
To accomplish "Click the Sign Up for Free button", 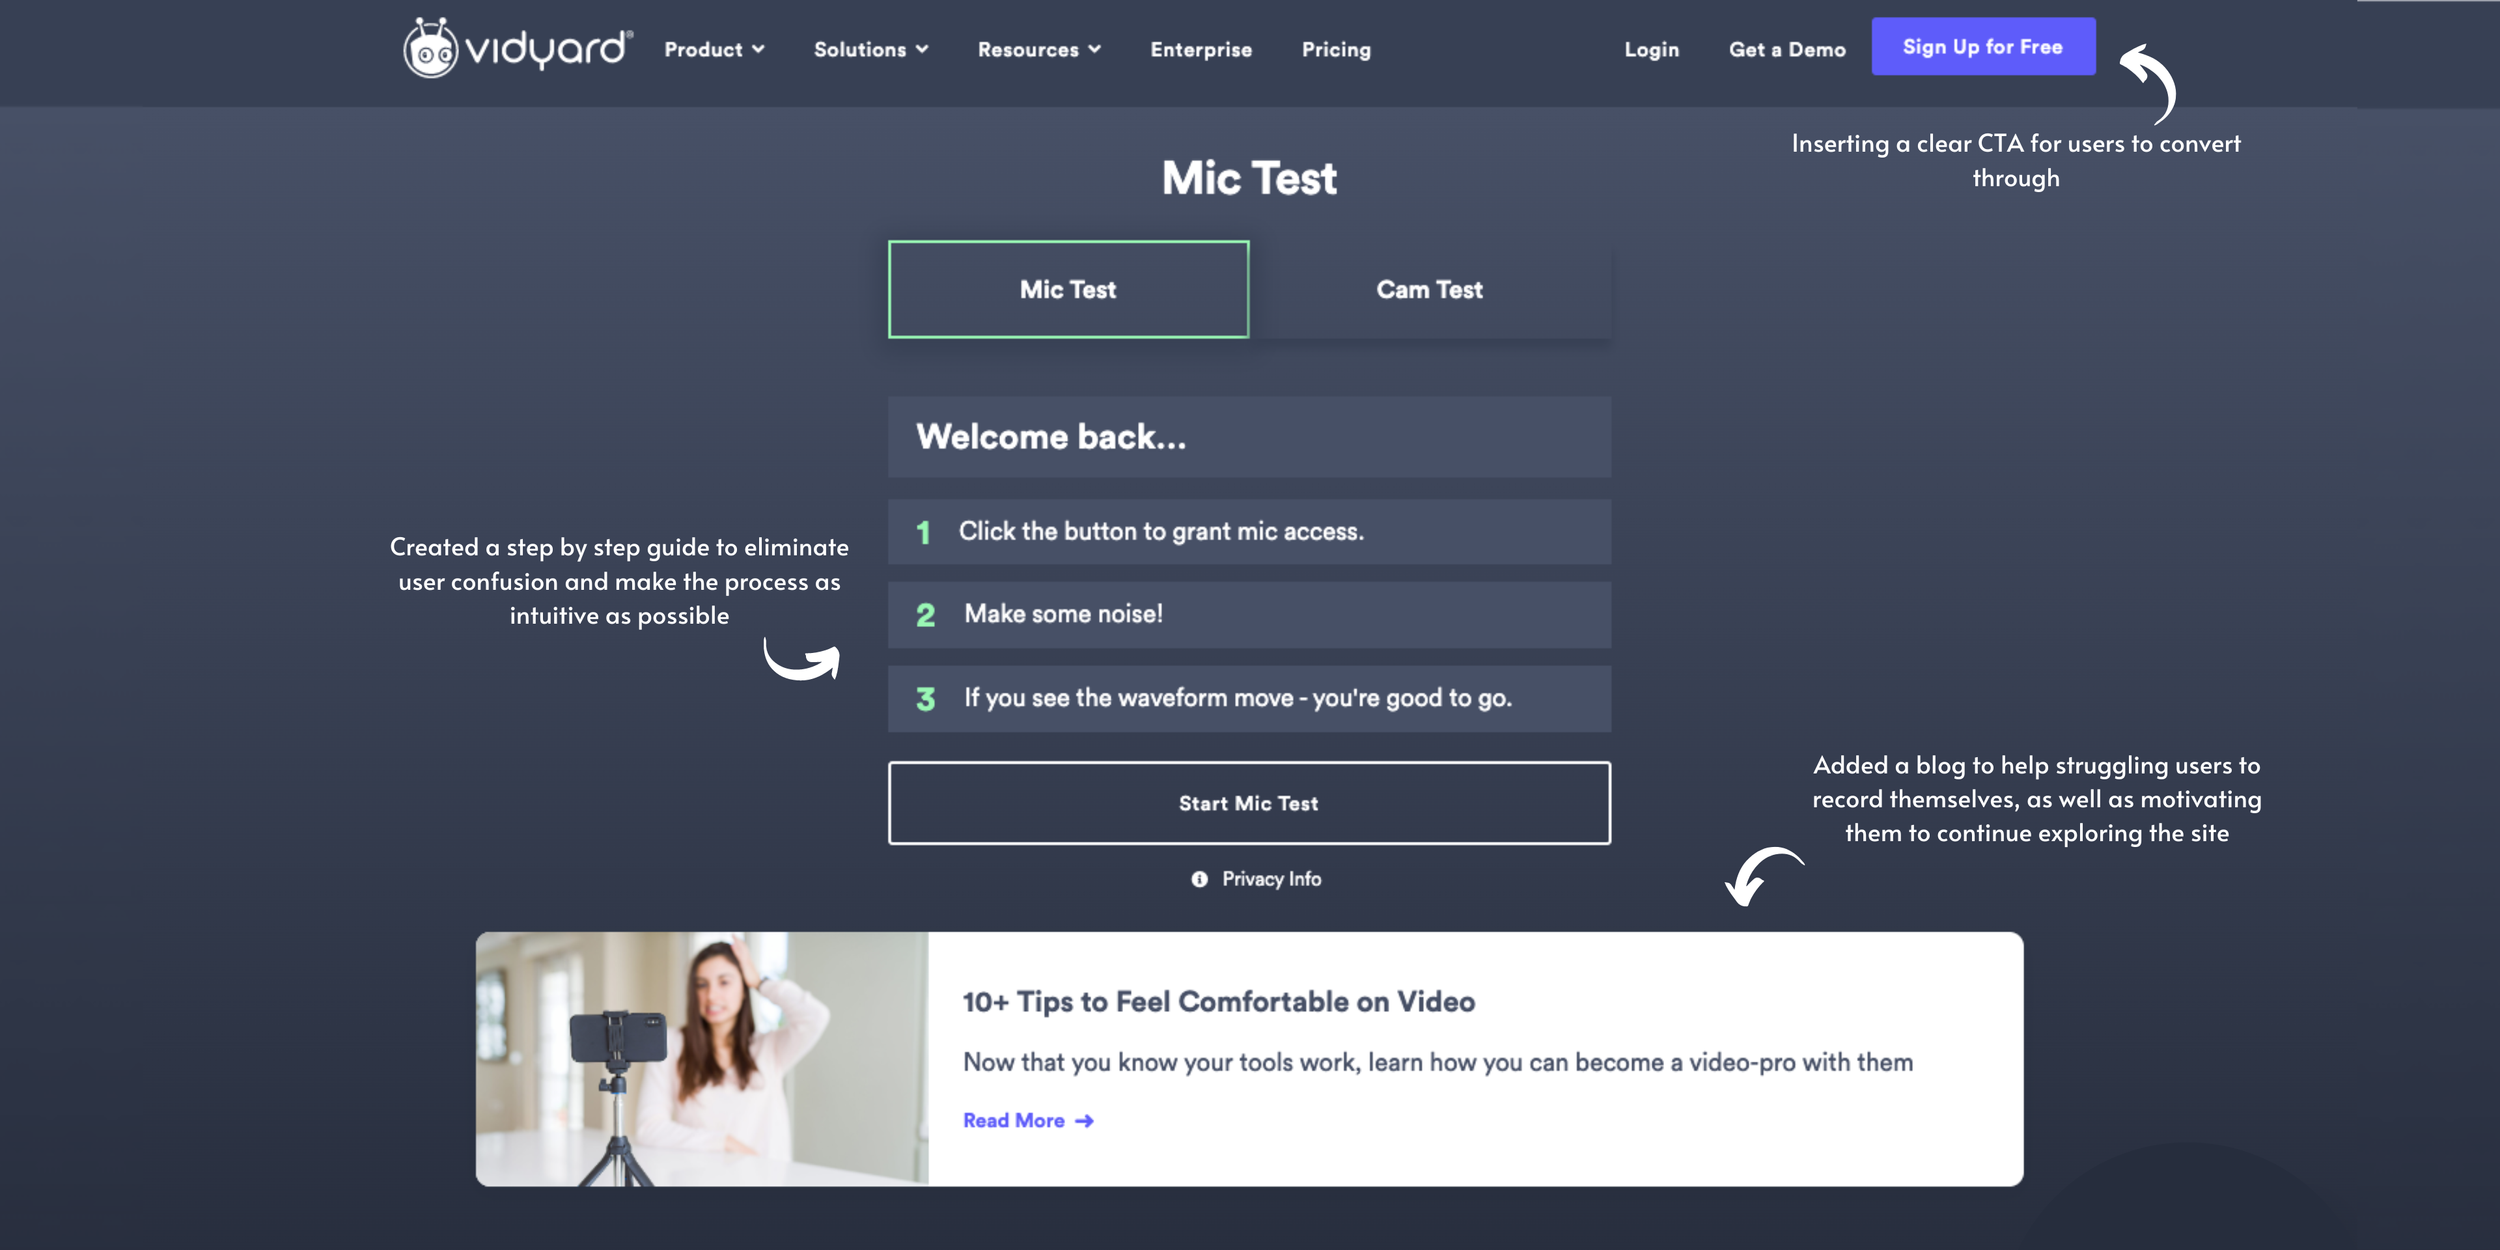I will click(1982, 46).
